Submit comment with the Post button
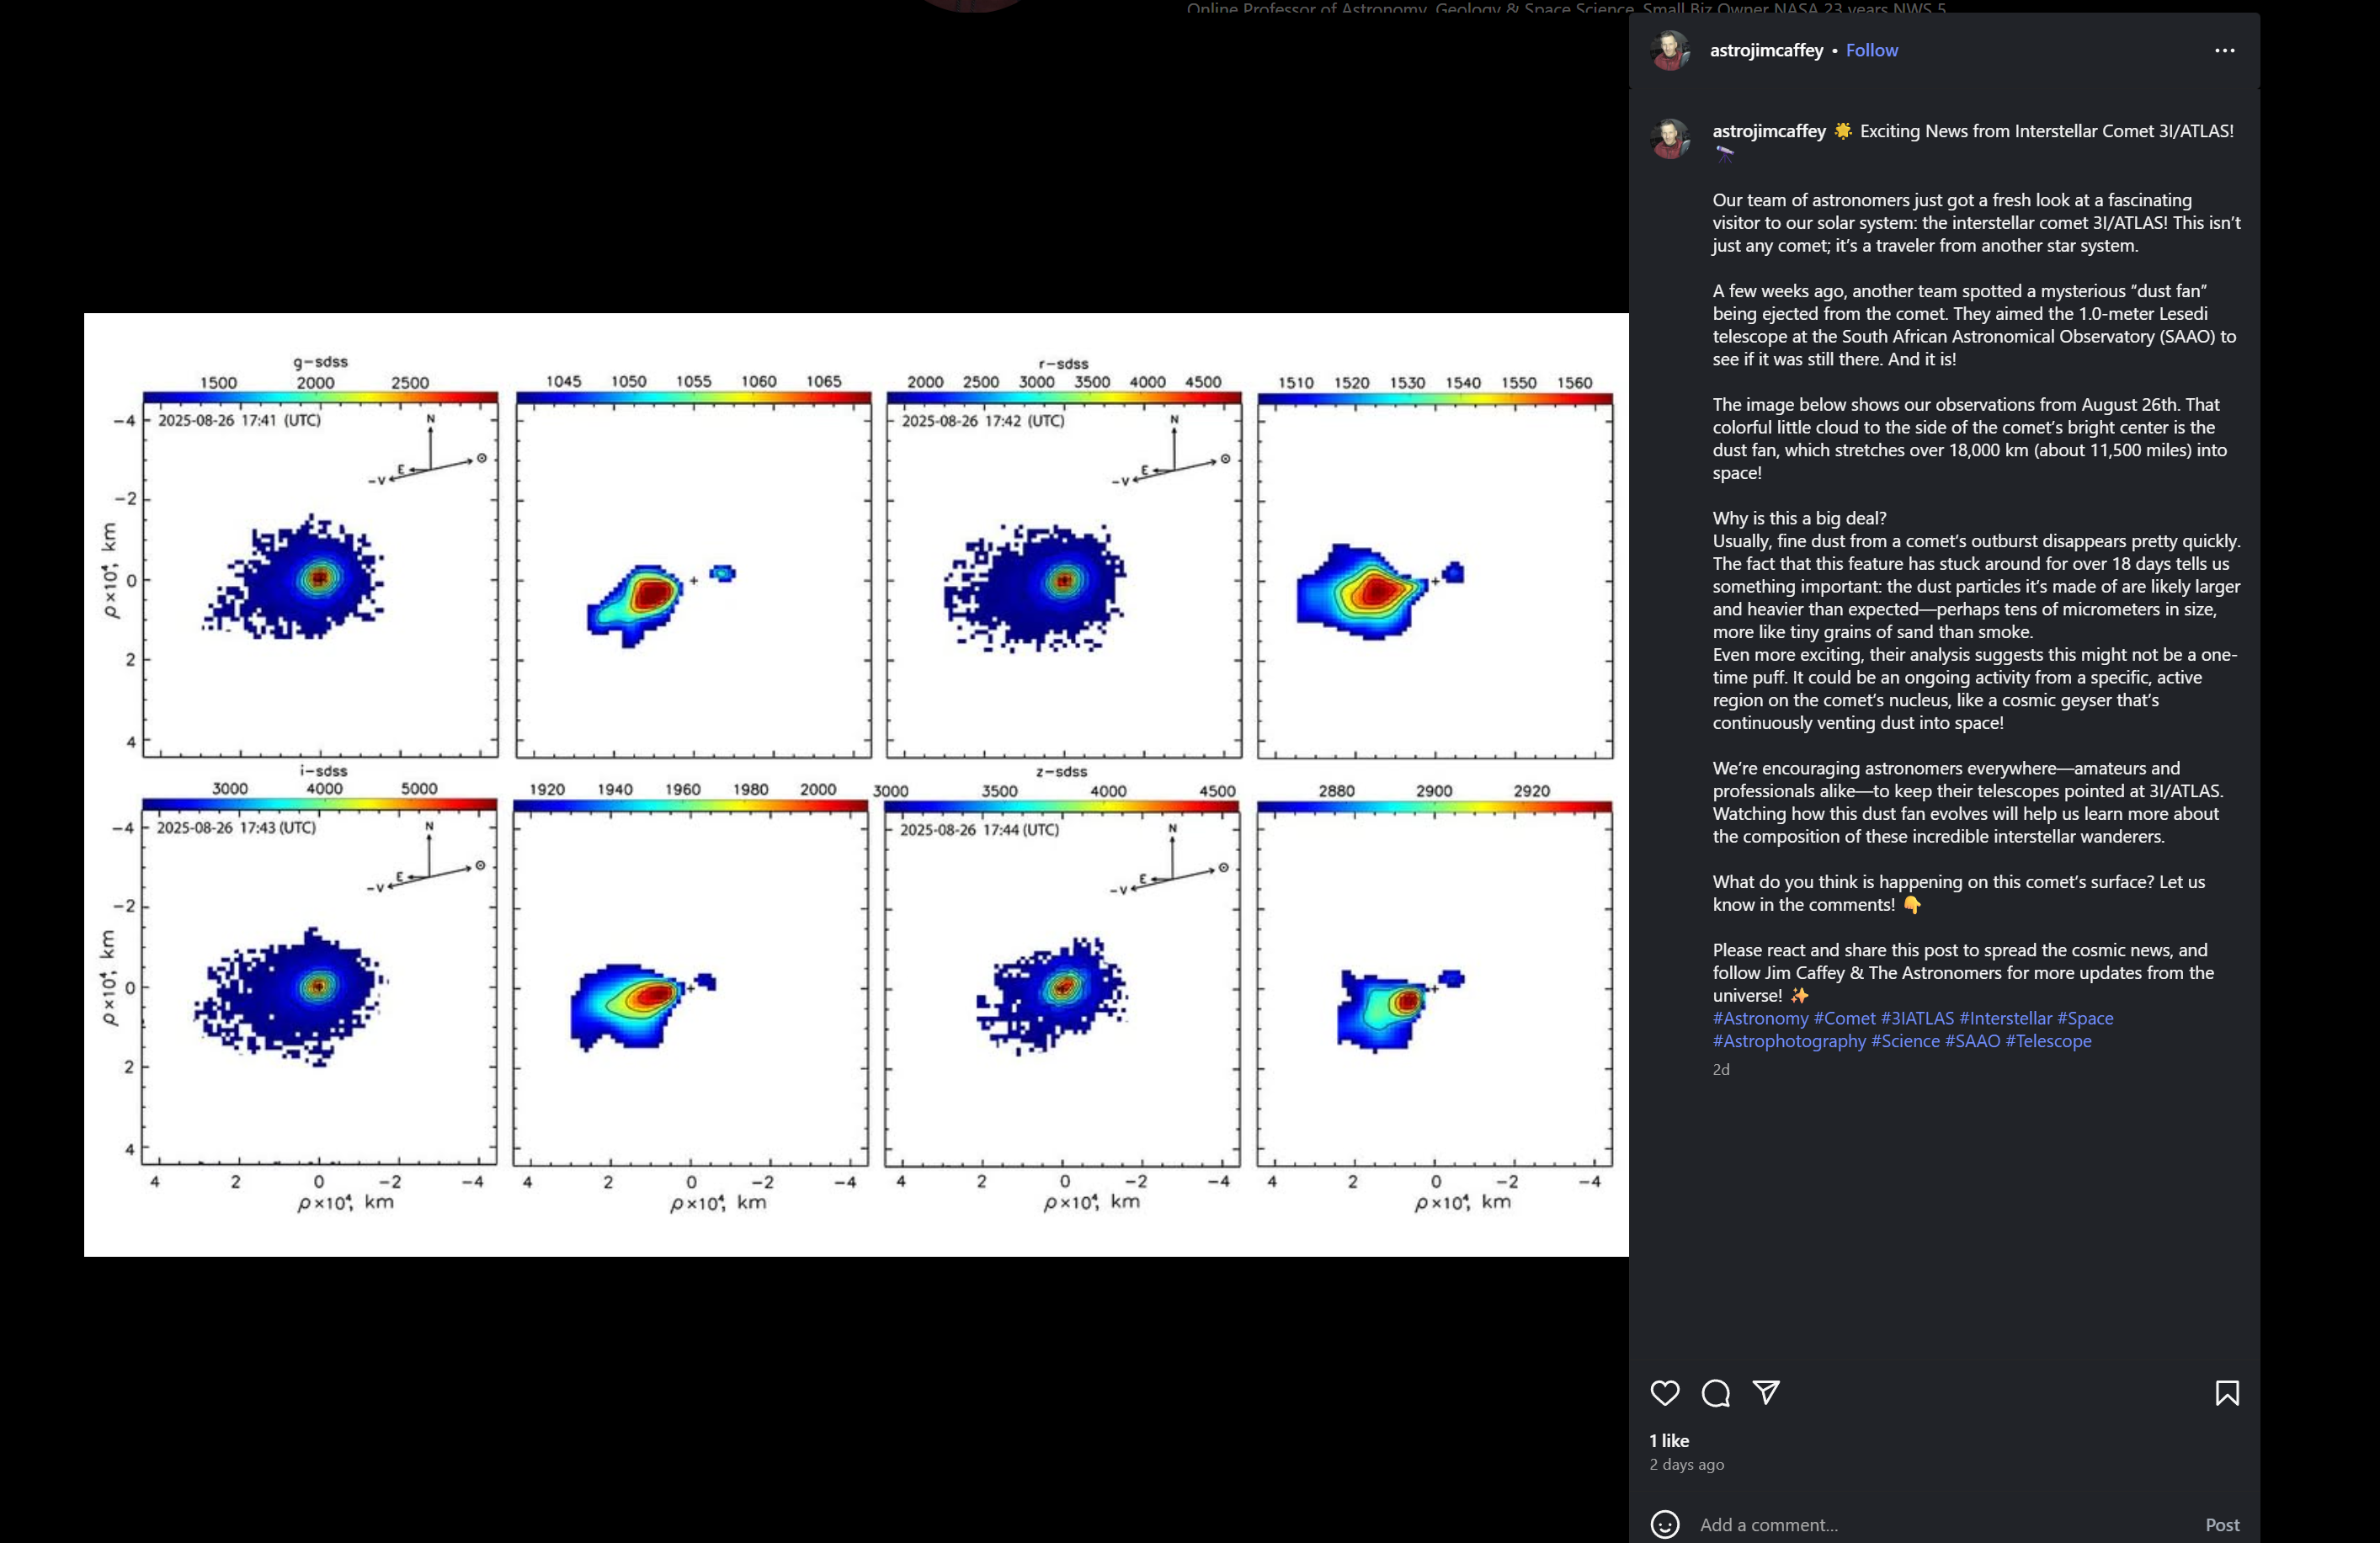This screenshot has width=2380, height=1543. 2222,1524
